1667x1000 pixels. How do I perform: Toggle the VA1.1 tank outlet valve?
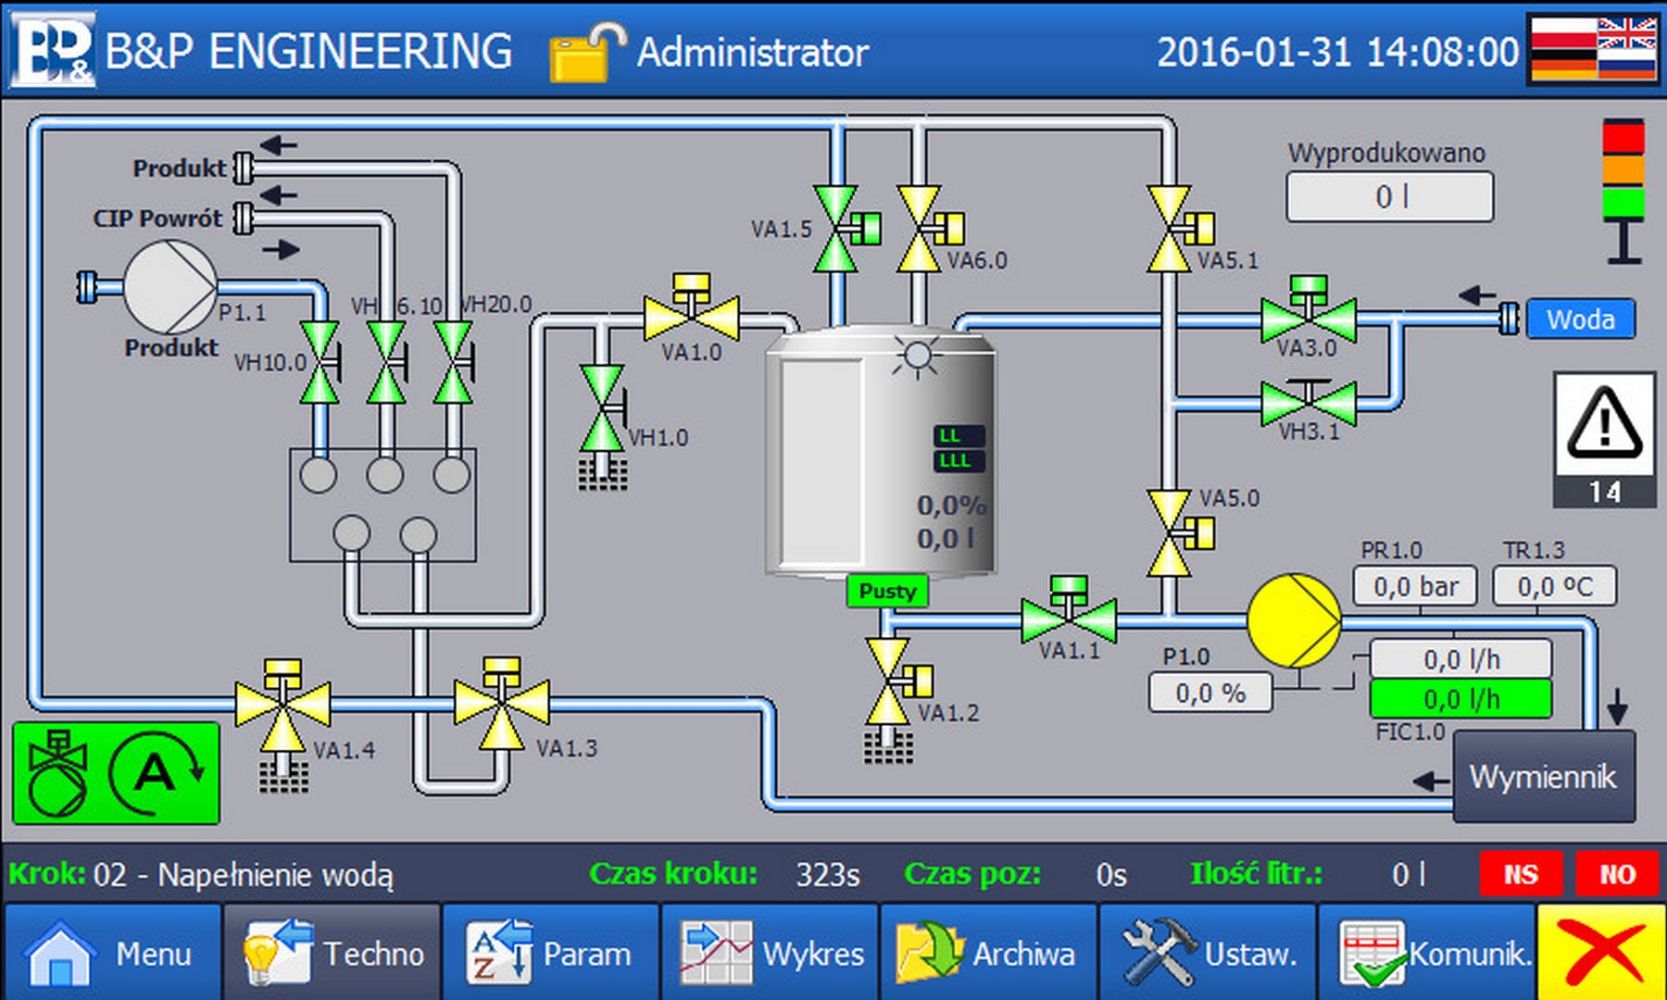tap(1068, 619)
